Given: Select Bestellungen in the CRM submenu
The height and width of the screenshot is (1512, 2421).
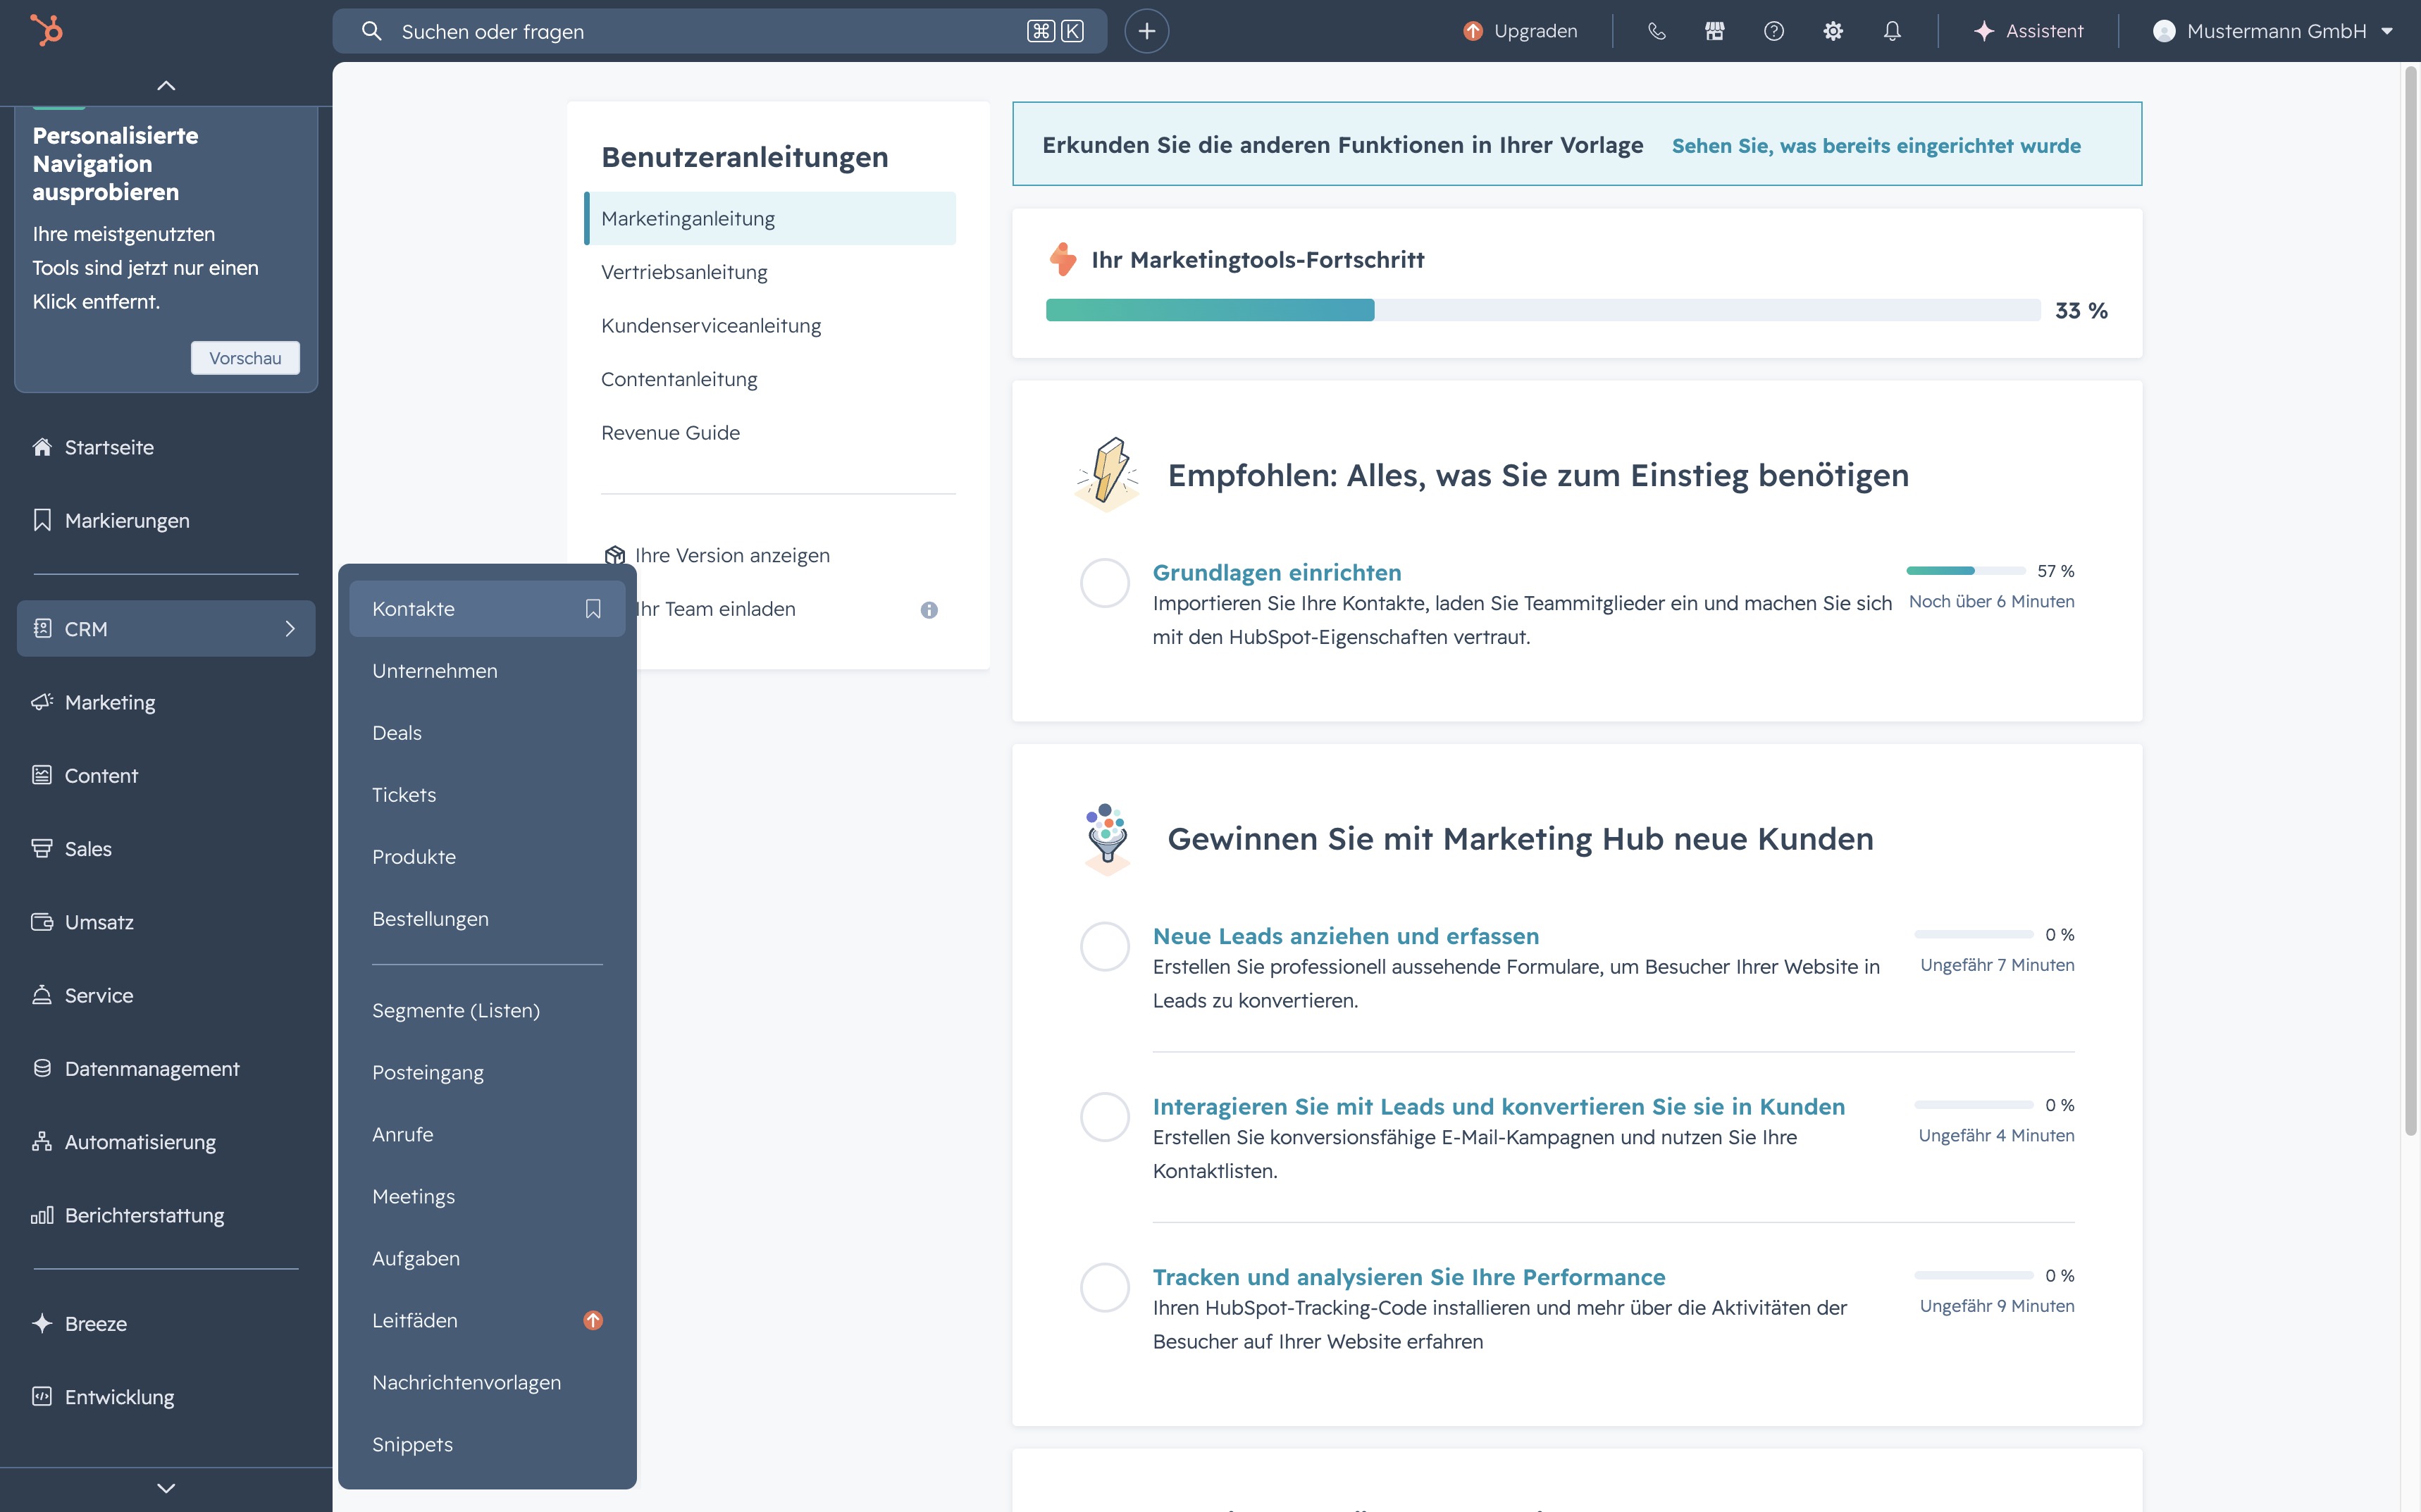Looking at the screenshot, I should point(487,919).
